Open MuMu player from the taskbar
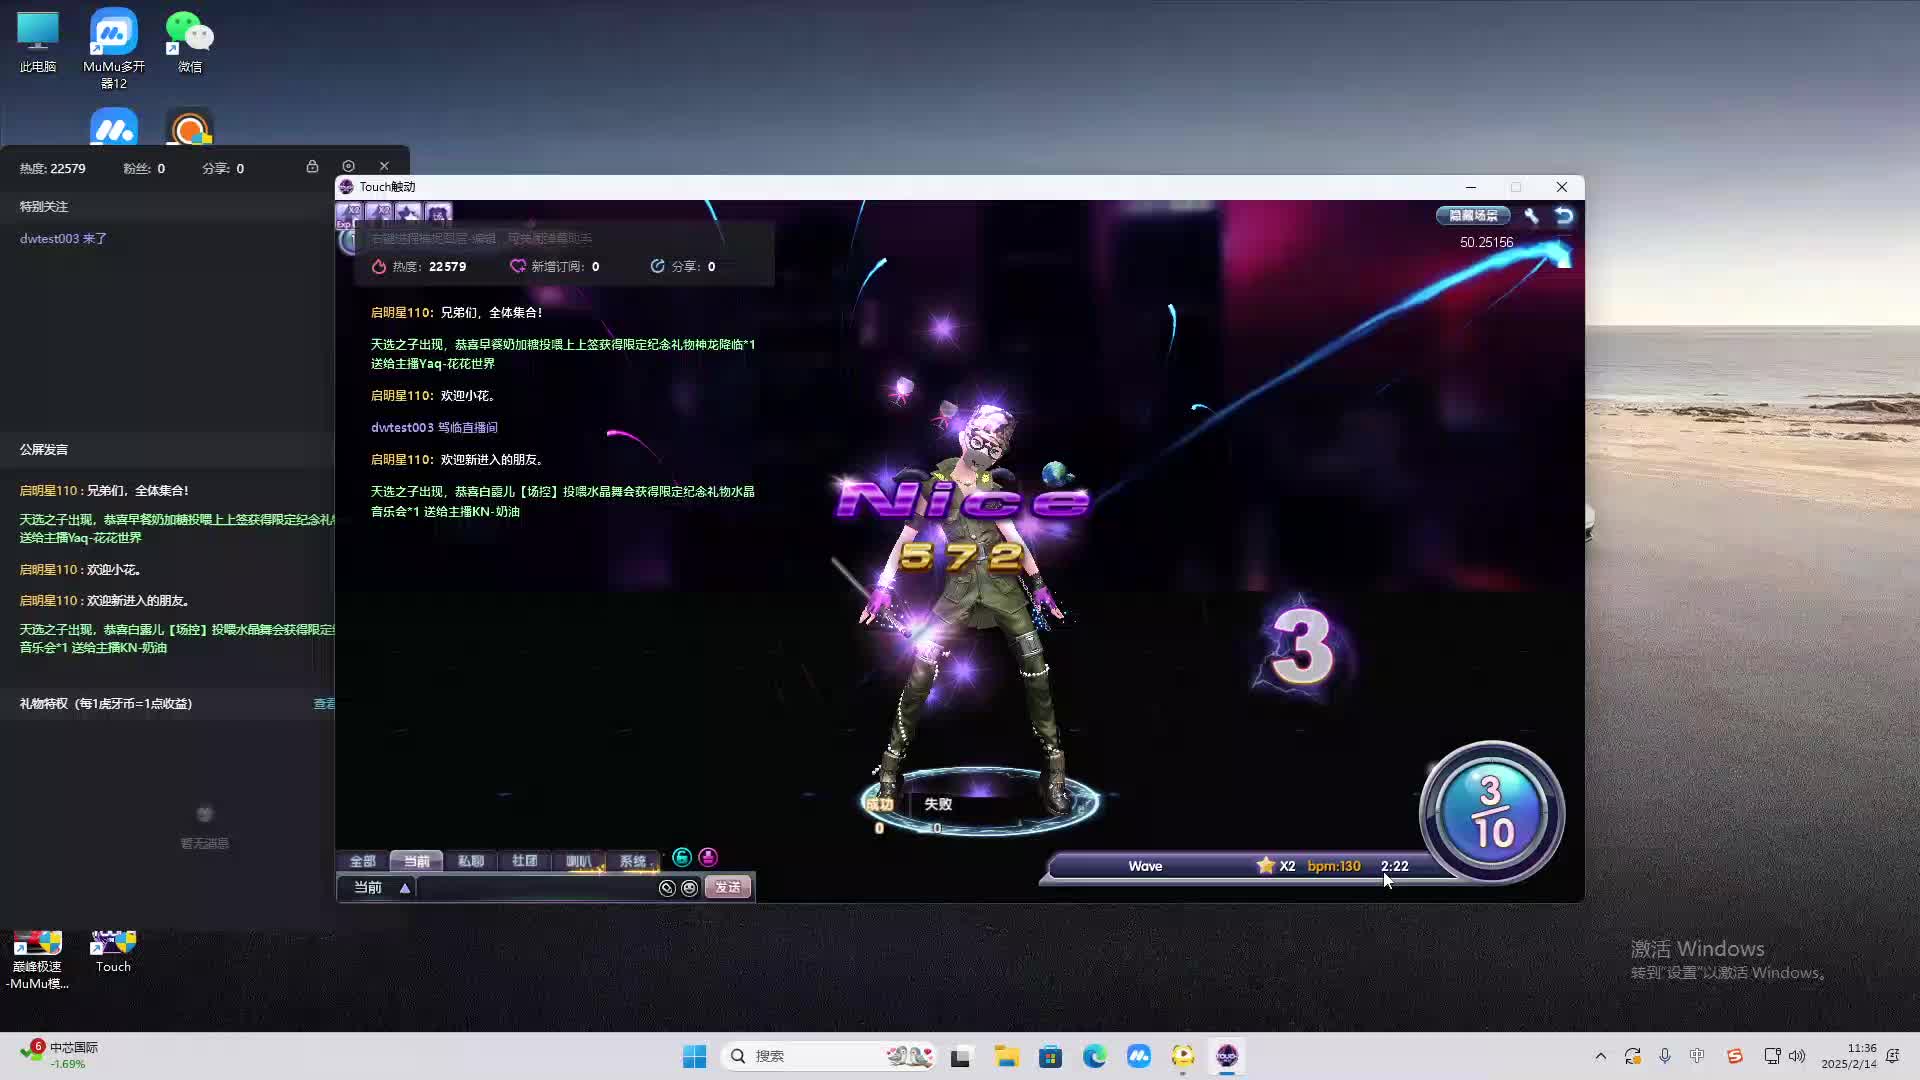Image resolution: width=1920 pixels, height=1080 pixels. [x=1139, y=1056]
